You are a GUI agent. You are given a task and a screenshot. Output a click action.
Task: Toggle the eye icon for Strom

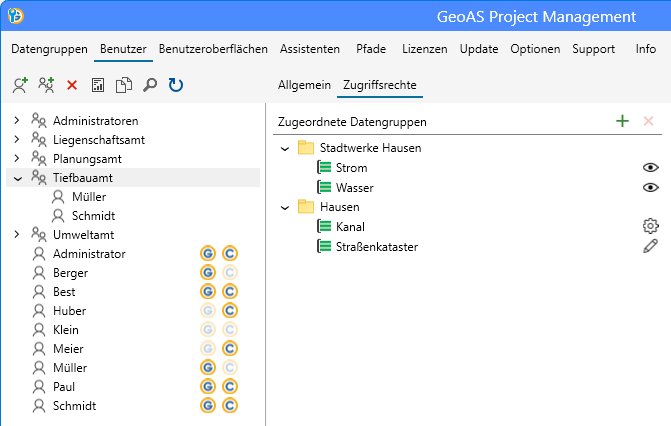651,168
